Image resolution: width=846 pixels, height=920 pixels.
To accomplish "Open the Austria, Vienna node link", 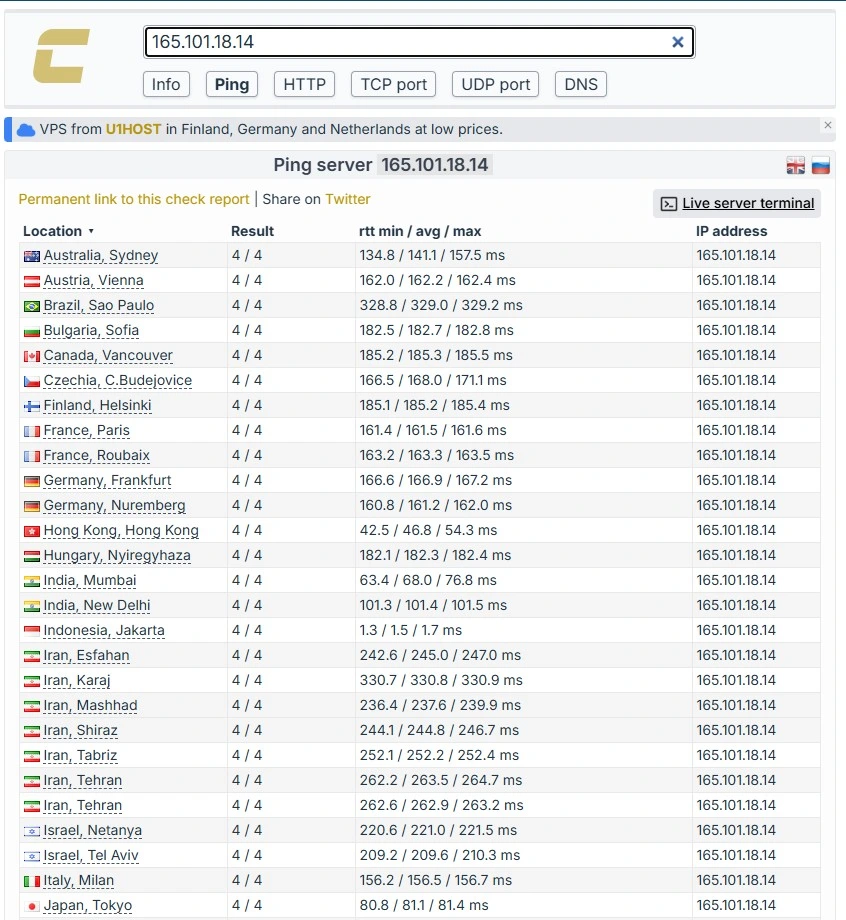I will tap(93, 280).
